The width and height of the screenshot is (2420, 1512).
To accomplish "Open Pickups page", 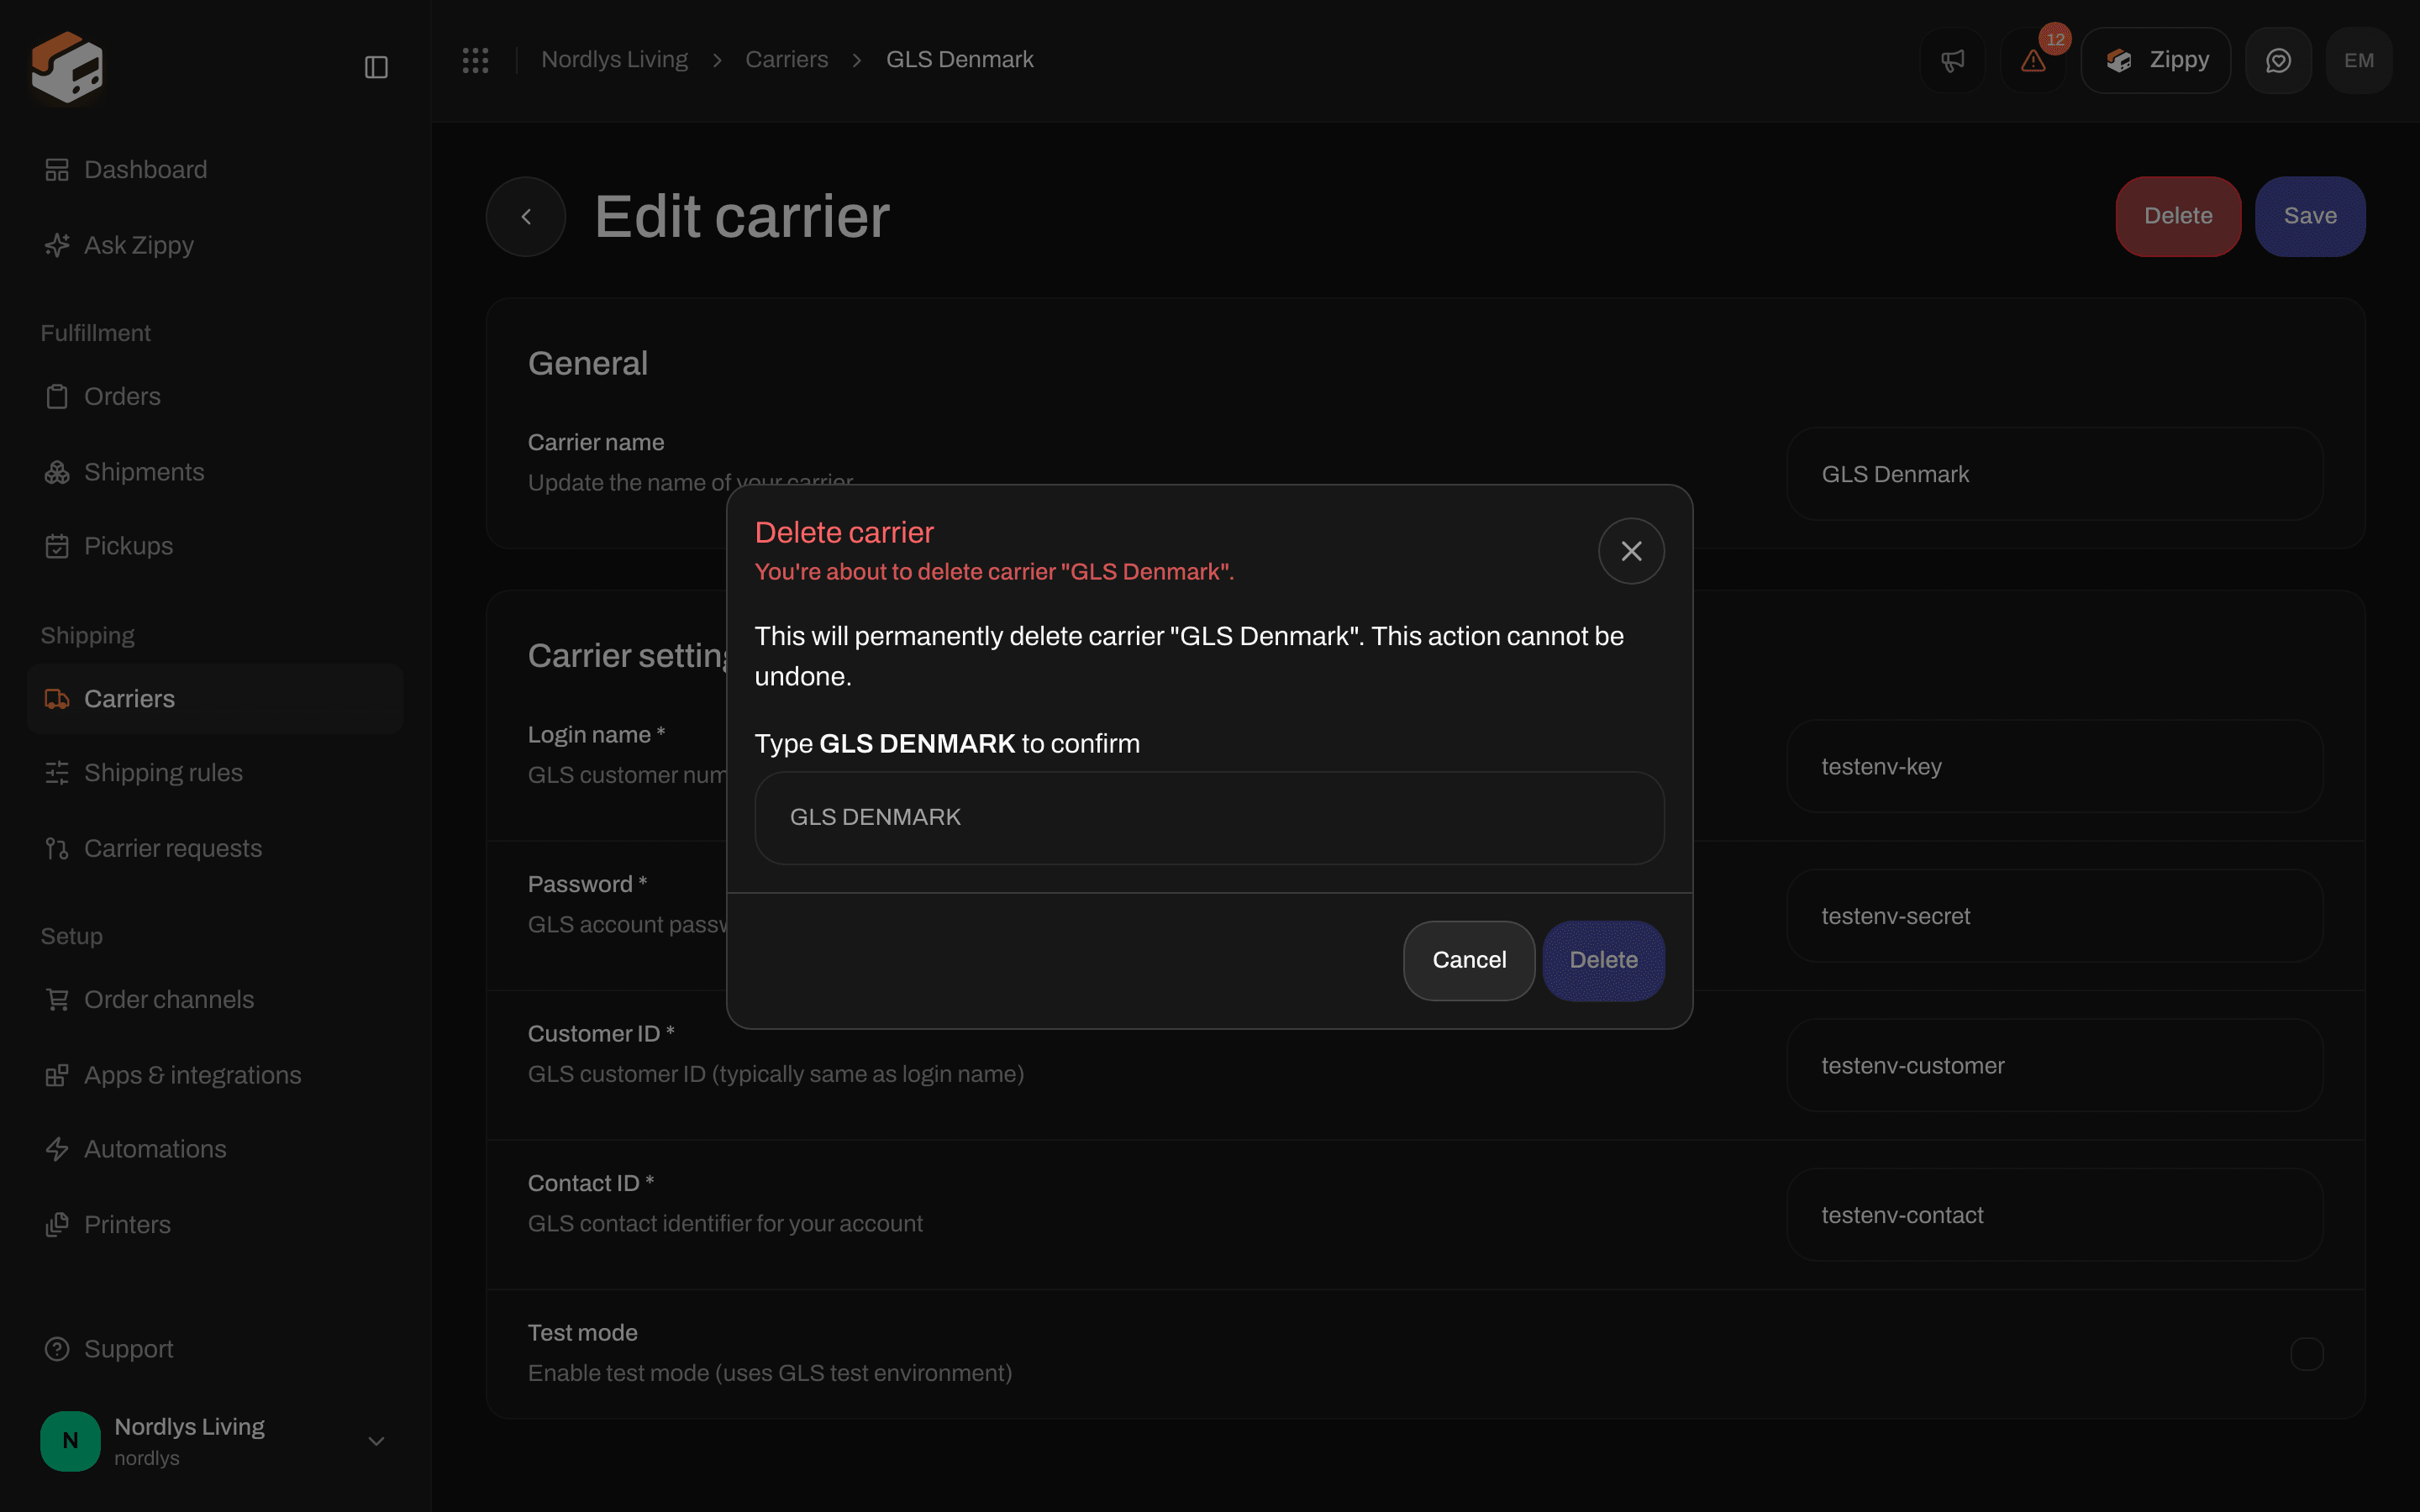I will pos(215,546).
